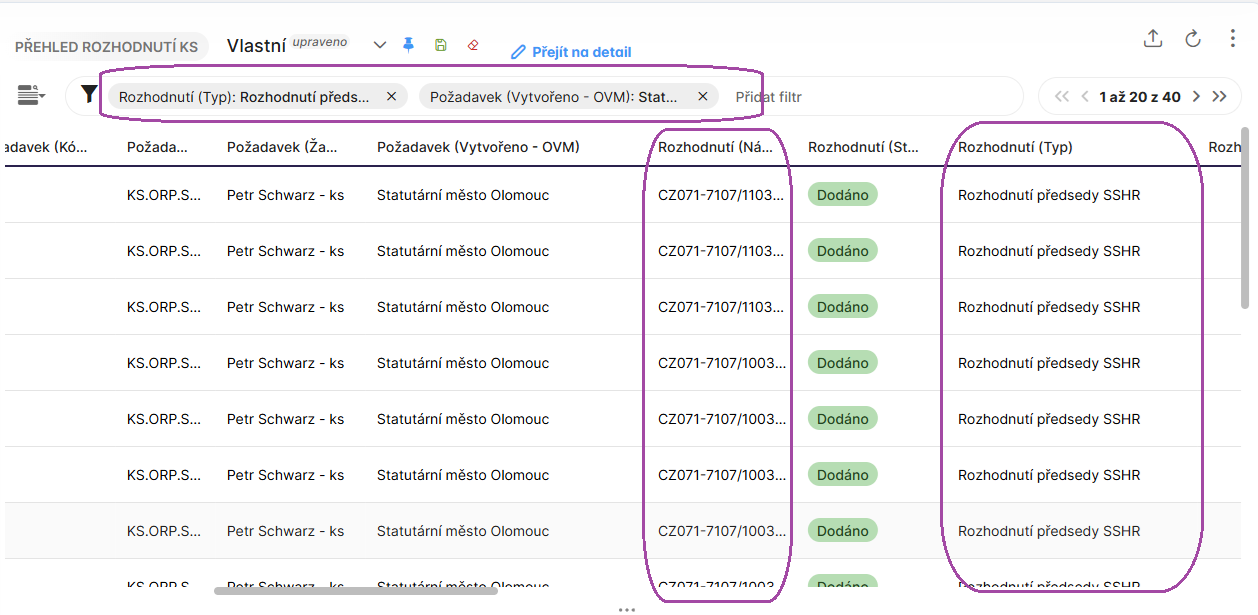Open the three-dot more options menu
The height and width of the screenshot is (615, 1258).
(1233, 39)
